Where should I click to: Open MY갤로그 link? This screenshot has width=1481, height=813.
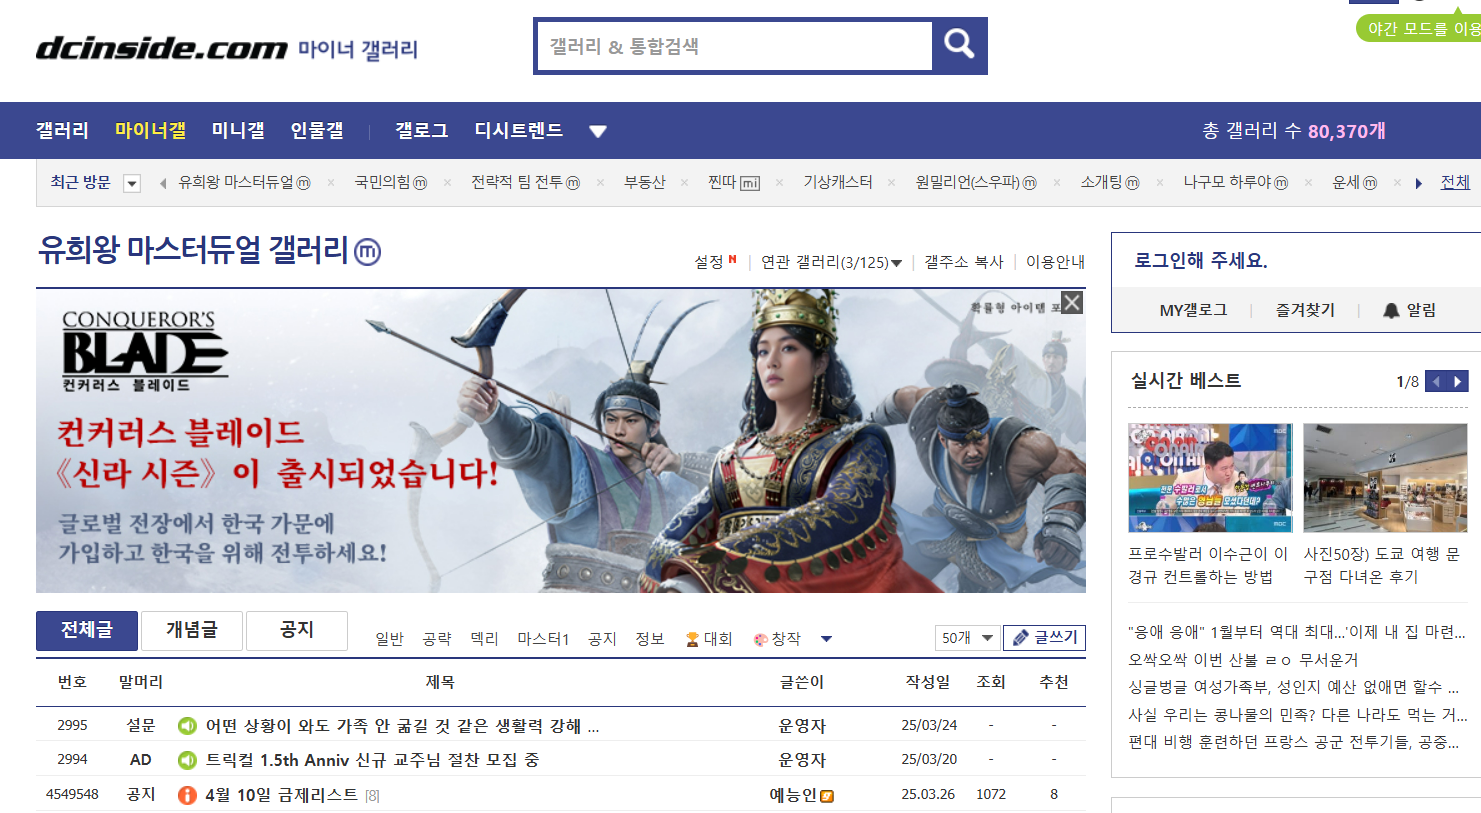coord(1193,310)
